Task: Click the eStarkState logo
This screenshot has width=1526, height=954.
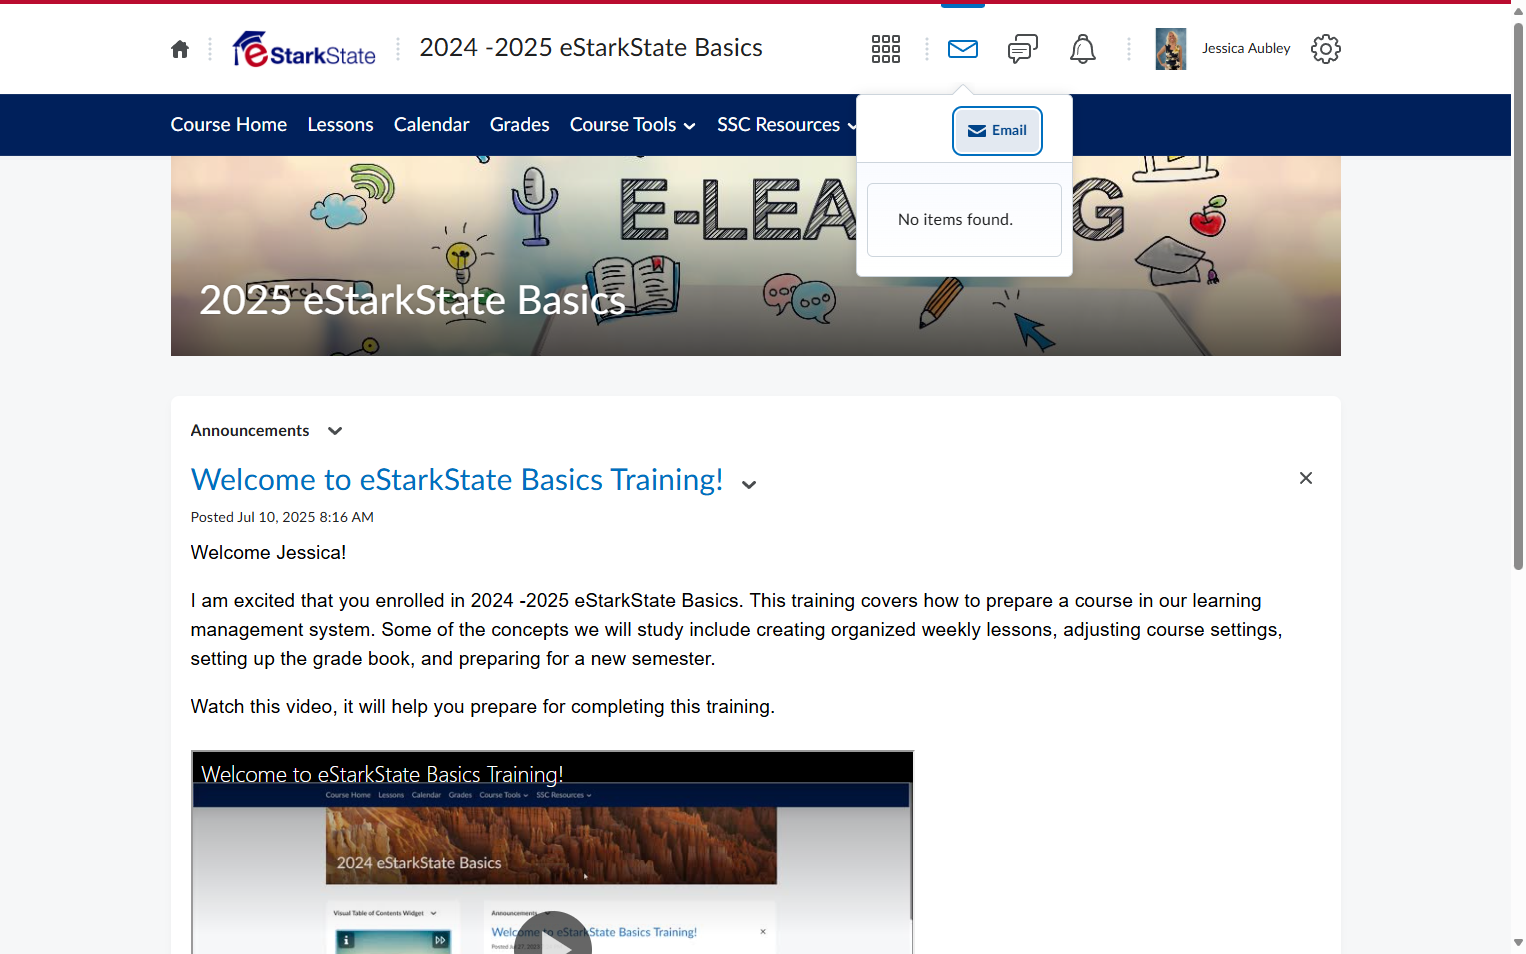Action: pos(304,49)
